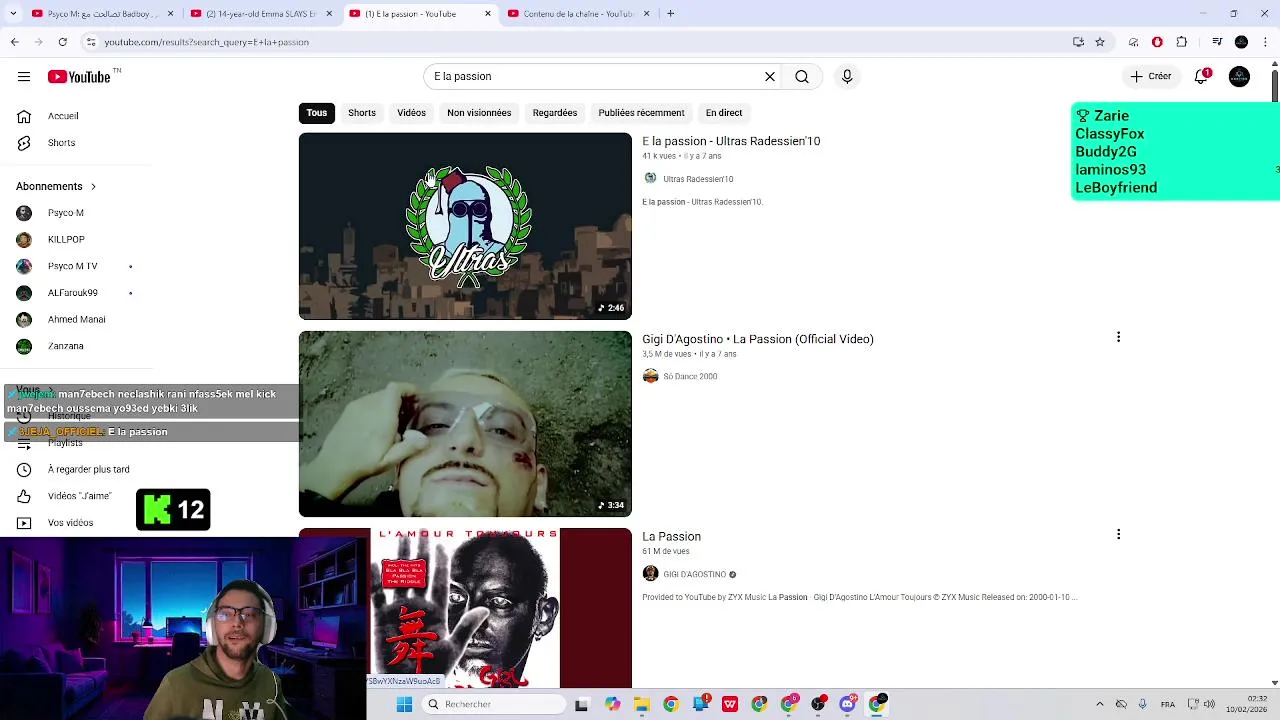Expand the Abonnements section

[56, 186]
